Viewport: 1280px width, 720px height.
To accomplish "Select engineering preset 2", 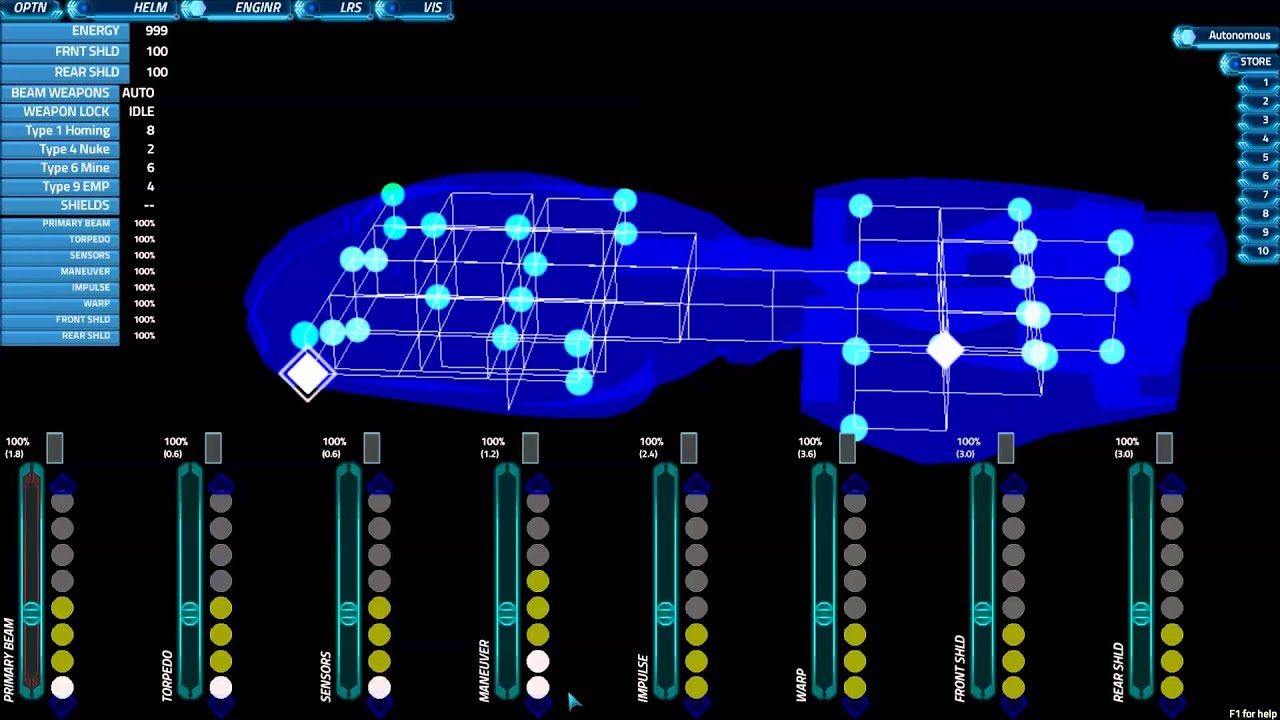I will pyautogui.click(x=1259, y=101).
